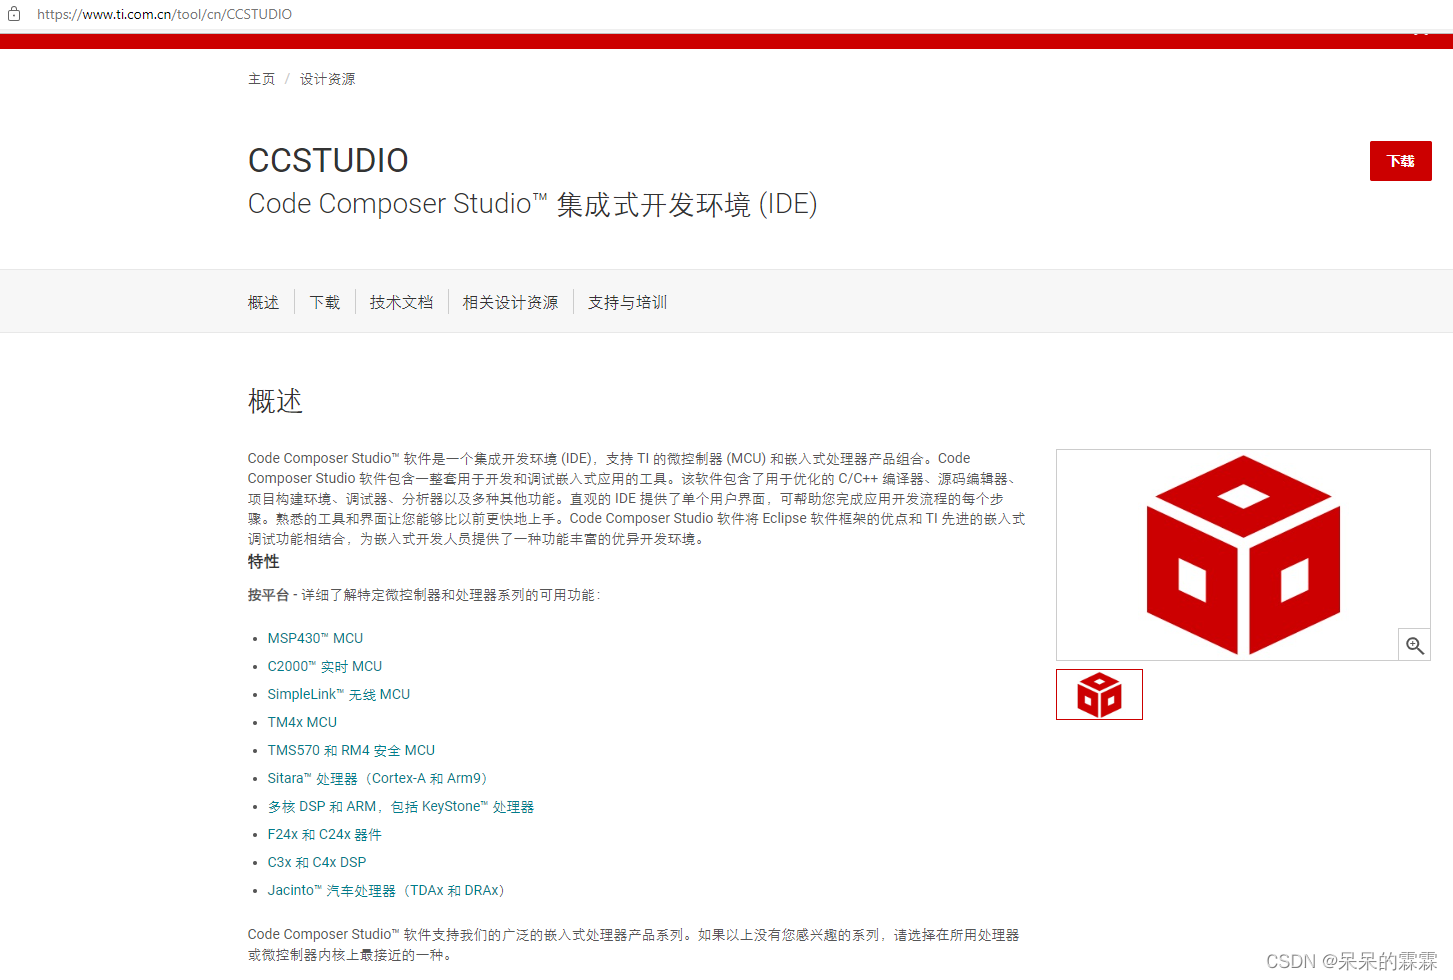Viewport: 1453px width, 980px height.
Task: Click the 概述 tab
Action: 262,301
